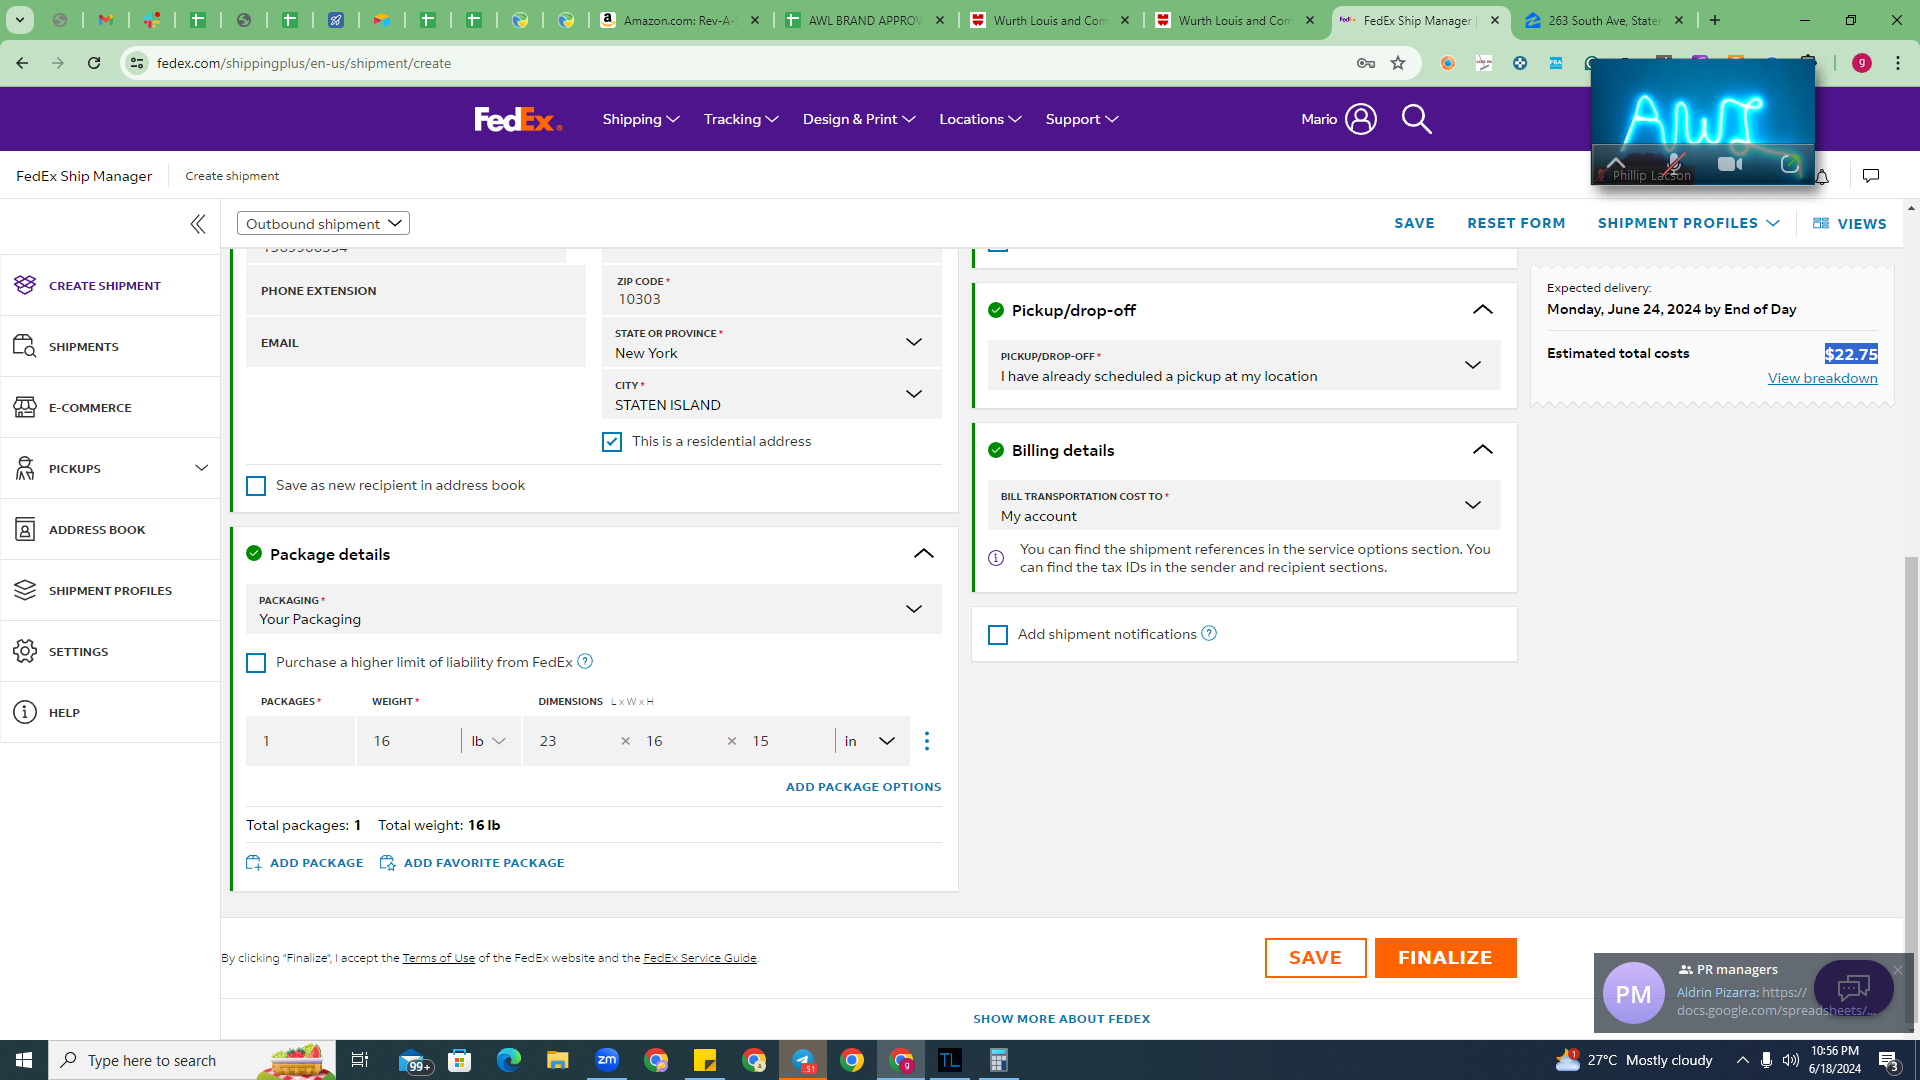Screen dimensions: 1920x1080
Task: Enable 'Add shipment notifications' checkbox
Action: click(x=998, y=635)
